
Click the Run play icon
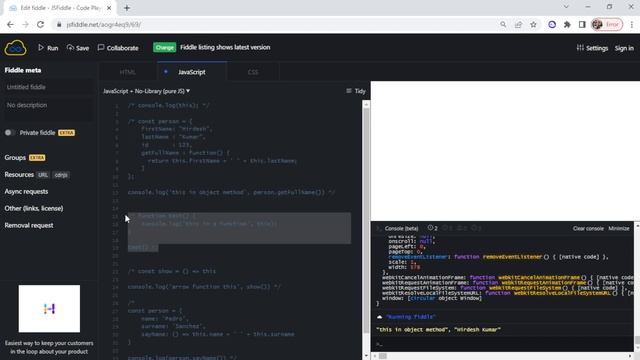tap(41, 48)
